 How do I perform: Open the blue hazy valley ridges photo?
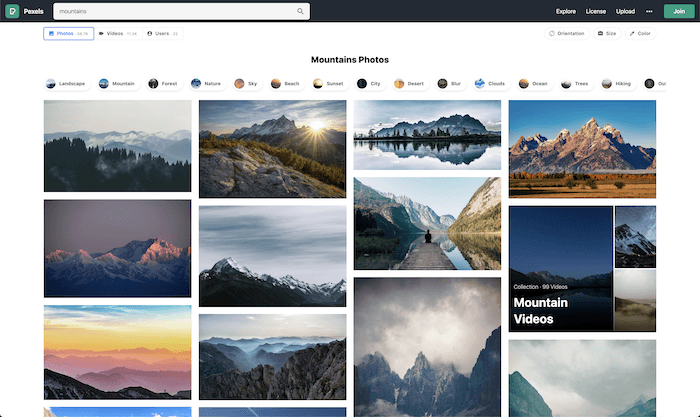coord(272,357)
